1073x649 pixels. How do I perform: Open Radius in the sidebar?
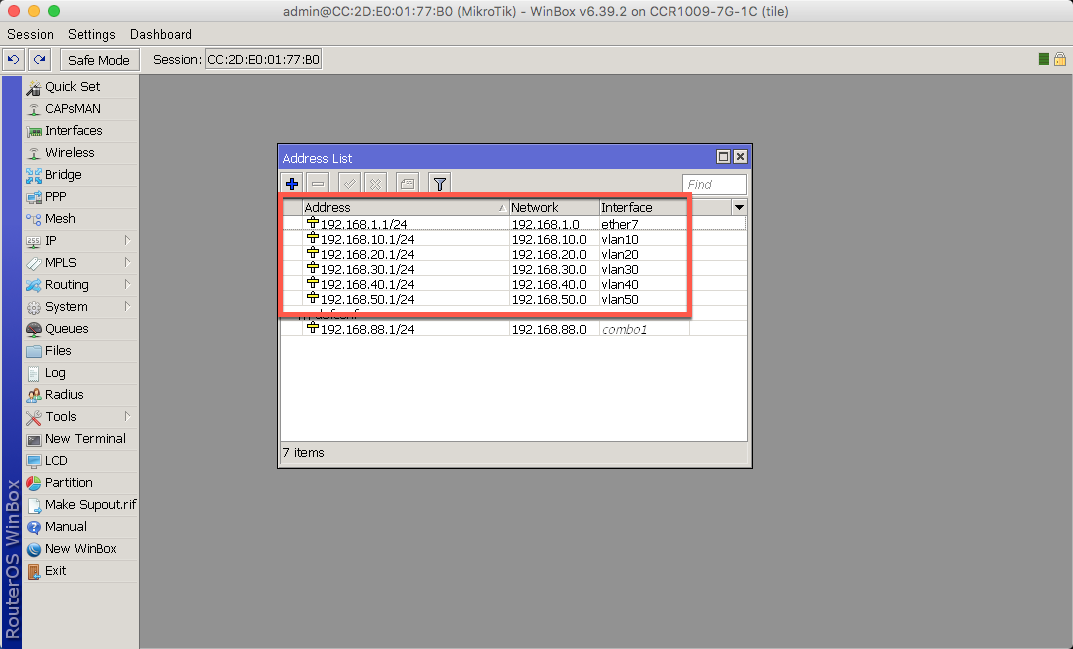point(81,395)
